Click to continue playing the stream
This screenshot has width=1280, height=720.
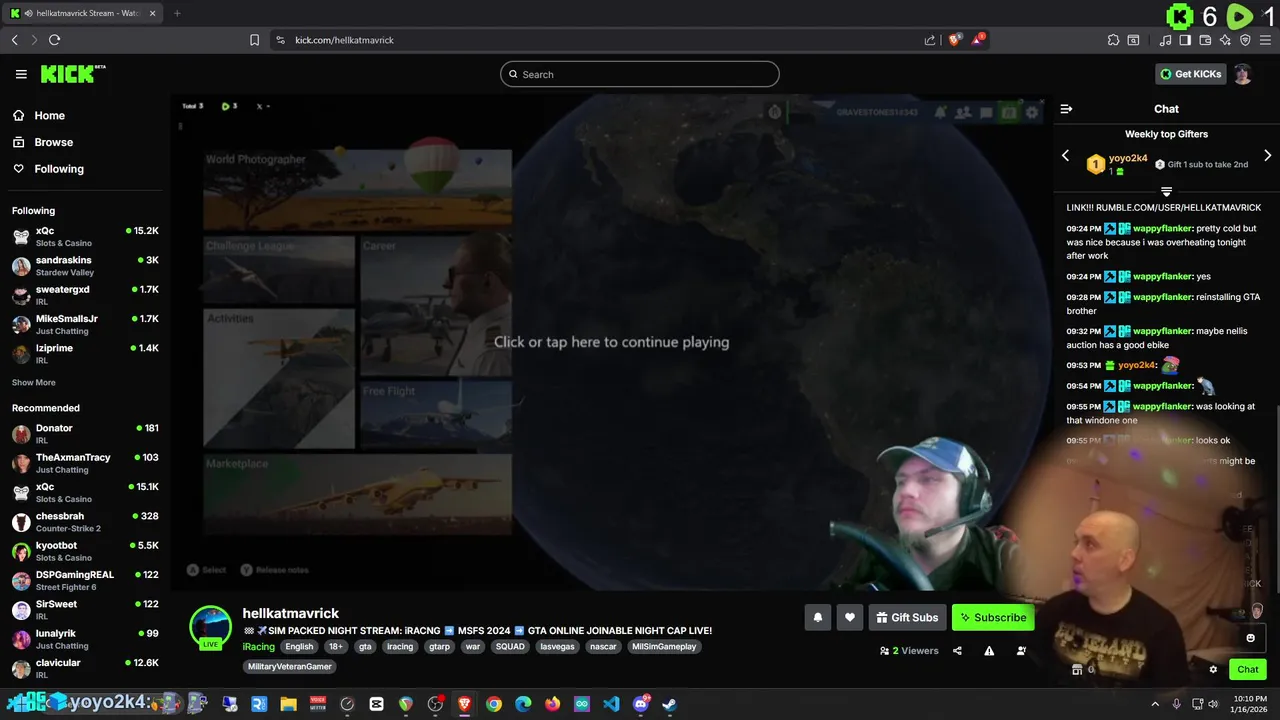[x=611, y=342]
